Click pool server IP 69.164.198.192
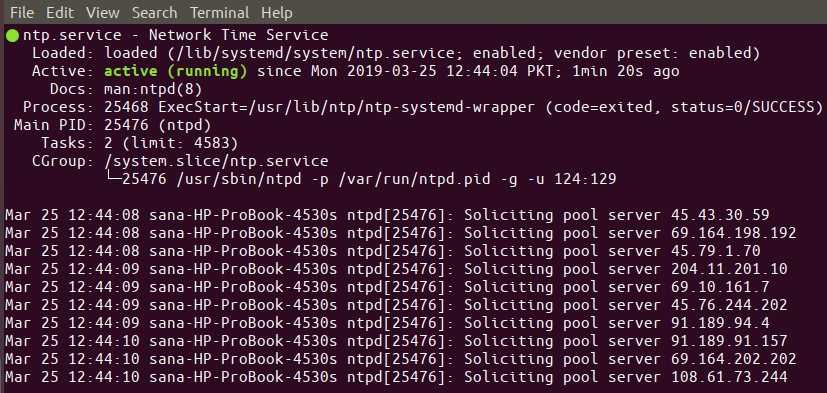This screenshot has height=393, width=827. (x=734, y=233)
